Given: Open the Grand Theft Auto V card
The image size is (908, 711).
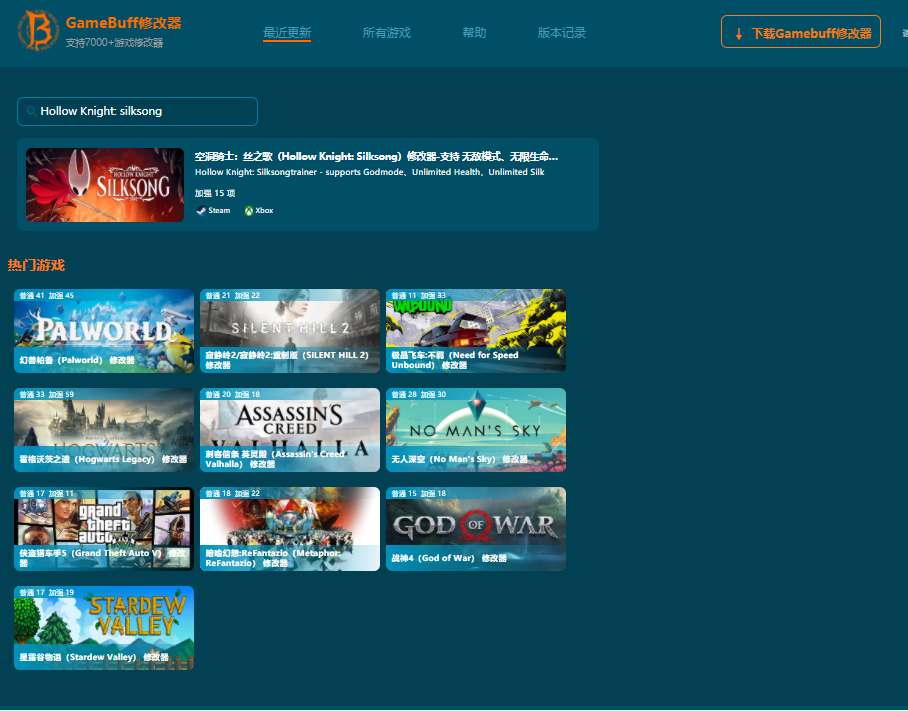Looking at the screenshot, I should click(x=104, y=529).
